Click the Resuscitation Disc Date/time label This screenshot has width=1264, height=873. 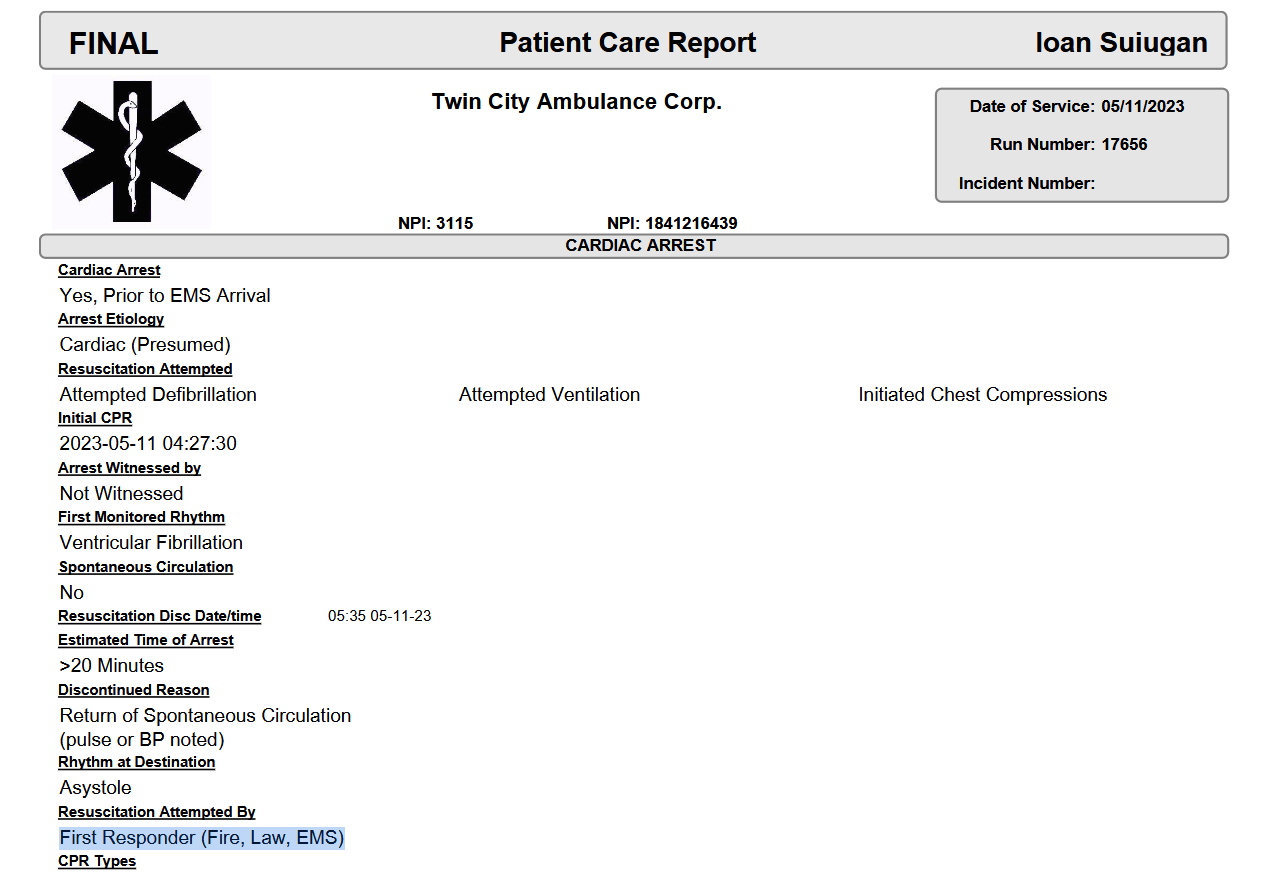[160, 616]
